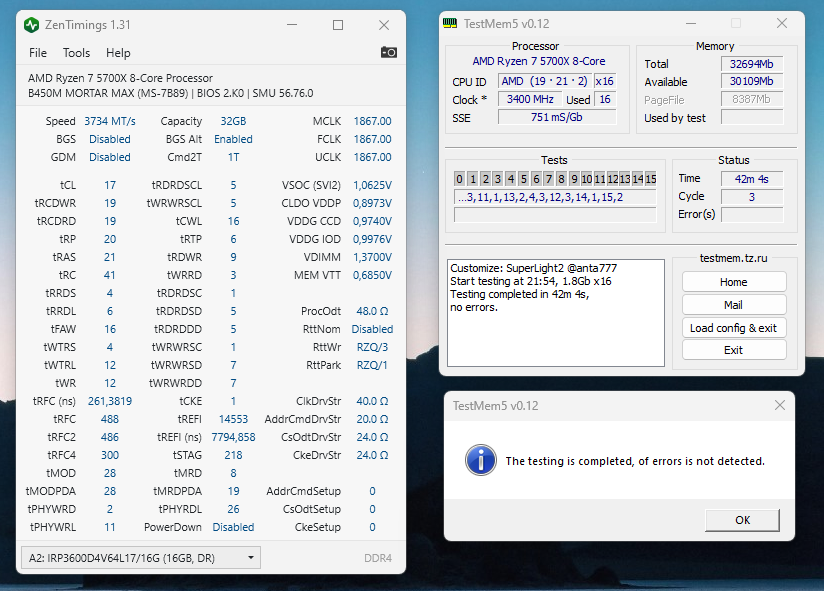Click the tSTAG value 218

[x=233, y=455]
